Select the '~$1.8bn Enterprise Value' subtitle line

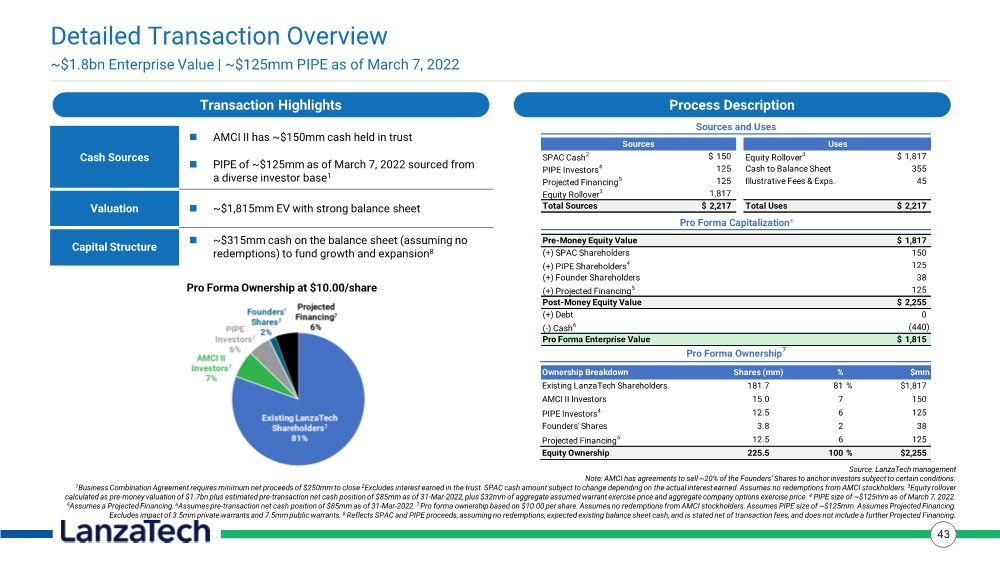point(255,64)
